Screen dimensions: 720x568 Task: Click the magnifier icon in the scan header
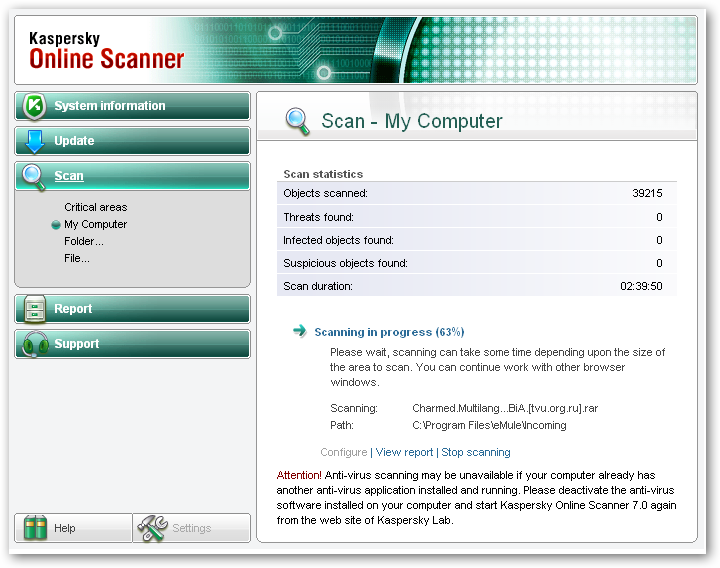(x=298, y=121)
